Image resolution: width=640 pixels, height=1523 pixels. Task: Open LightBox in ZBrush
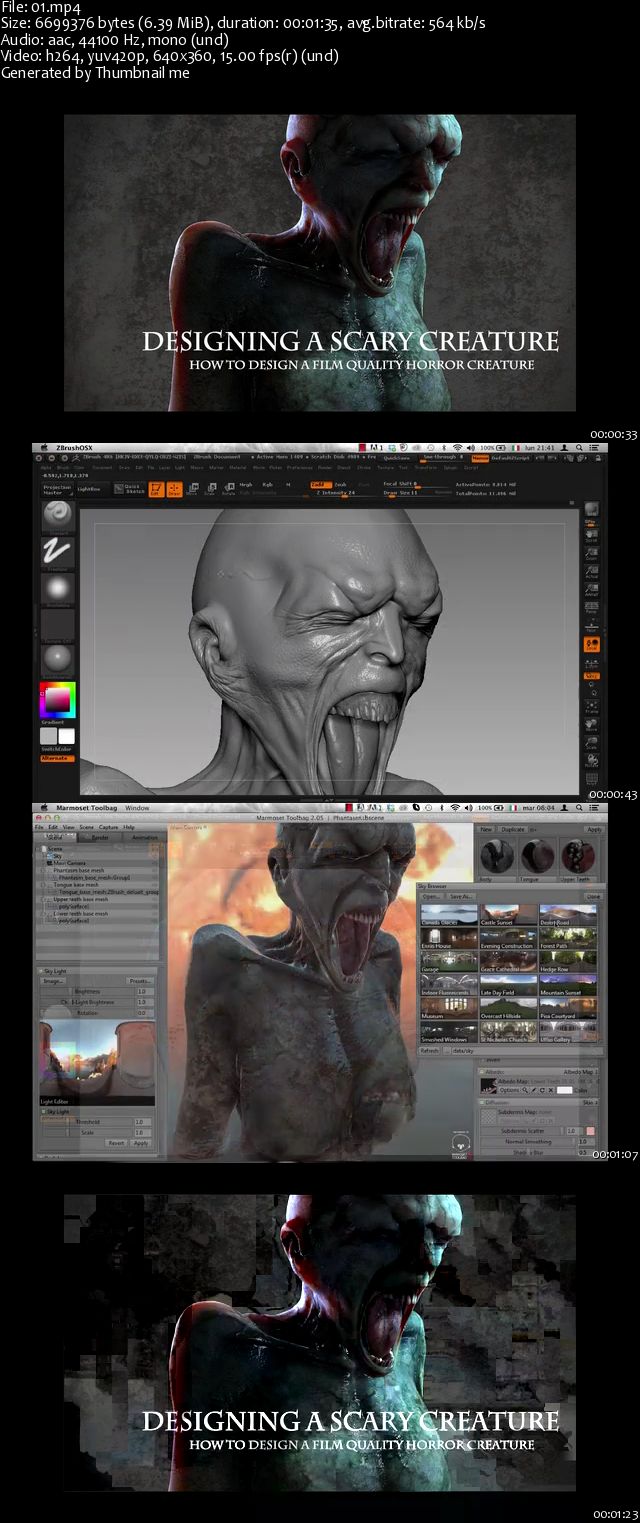tap(91, 490)
